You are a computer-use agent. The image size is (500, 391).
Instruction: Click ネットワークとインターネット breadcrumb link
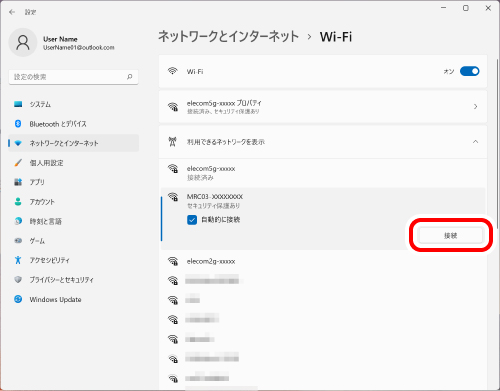228,36
